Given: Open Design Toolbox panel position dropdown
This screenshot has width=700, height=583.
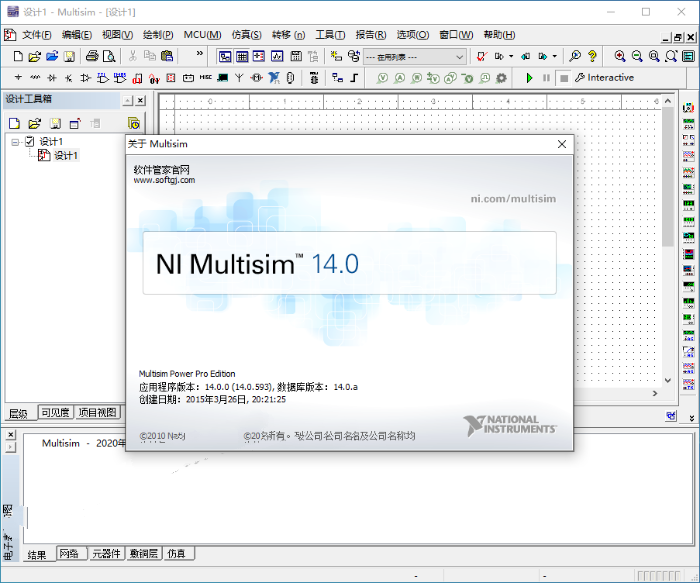Looking at the screenshot, I should [128, 101].
